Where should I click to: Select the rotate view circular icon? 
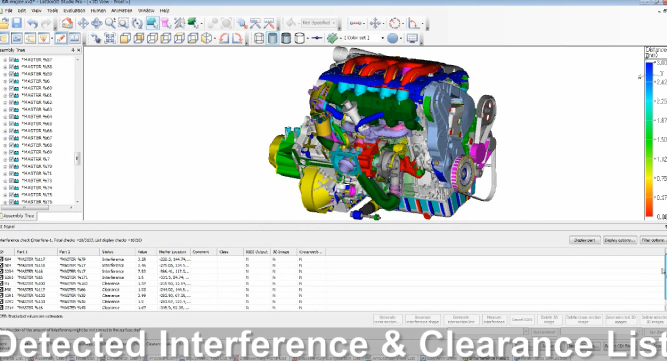137,23
